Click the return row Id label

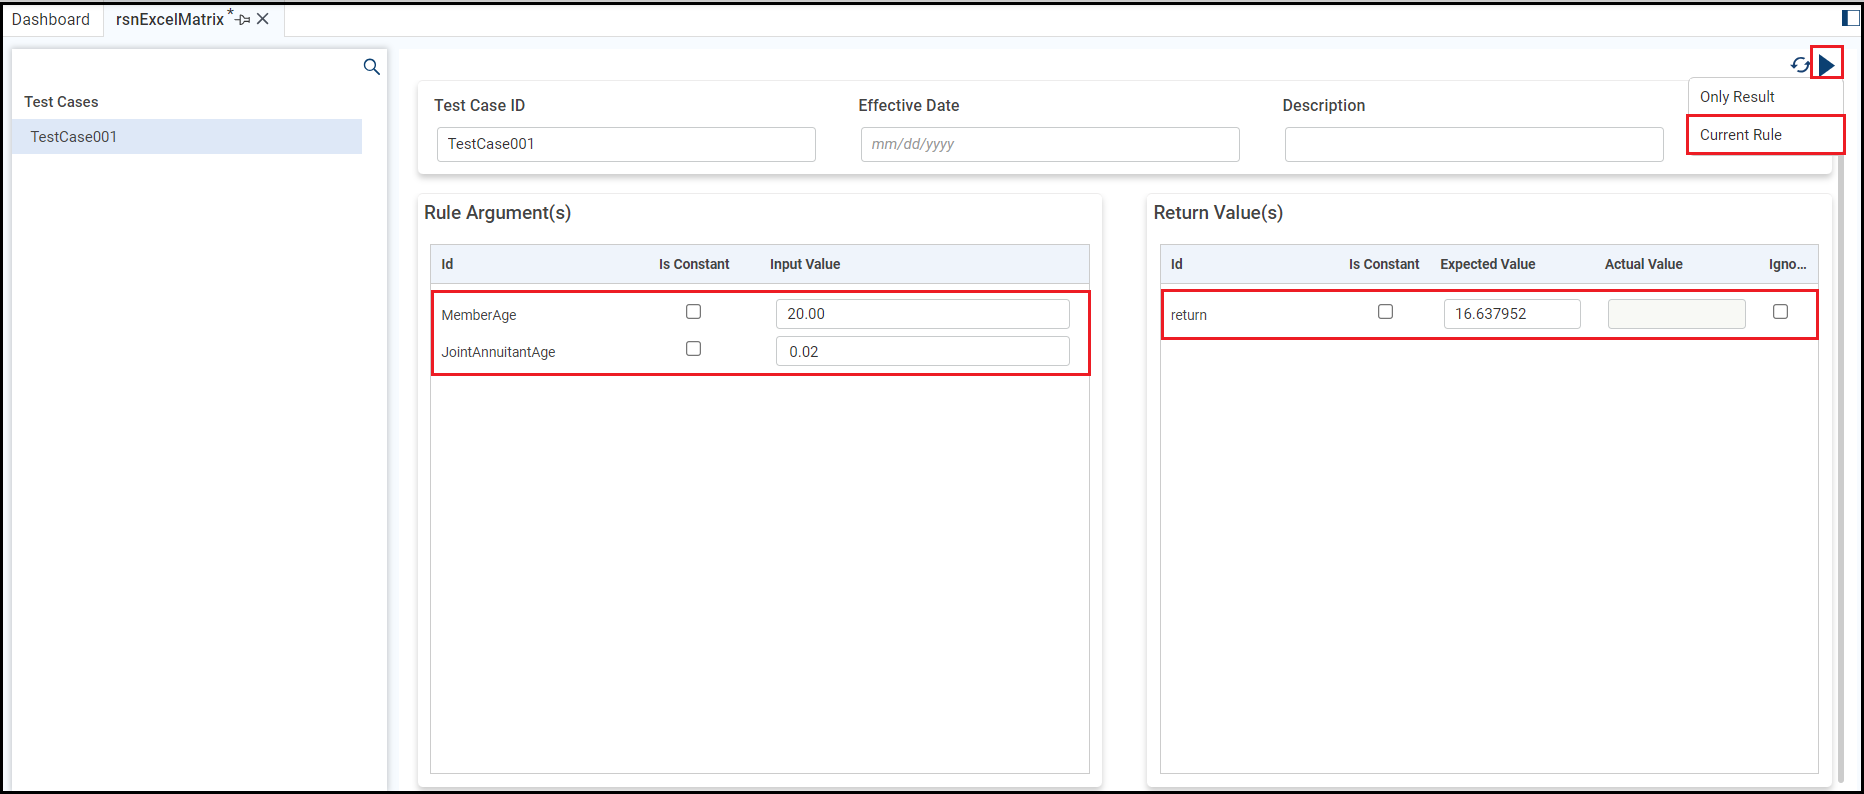1189,315
